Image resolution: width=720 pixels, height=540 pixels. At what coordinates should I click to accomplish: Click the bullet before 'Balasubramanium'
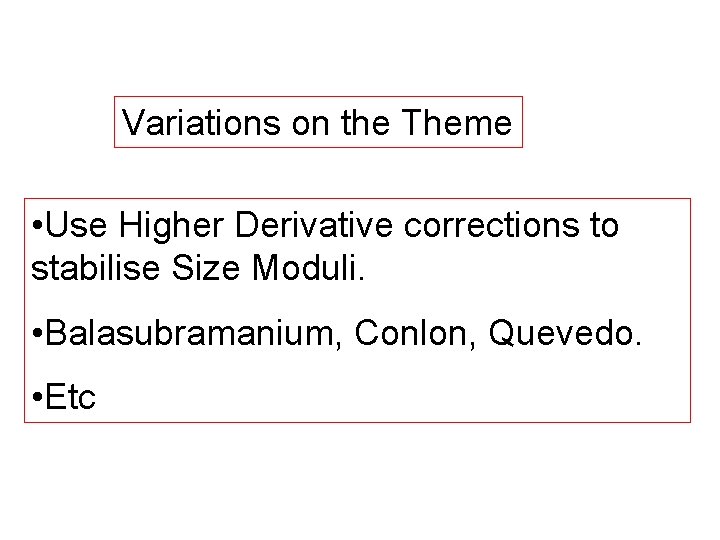[x=38, y=333]
